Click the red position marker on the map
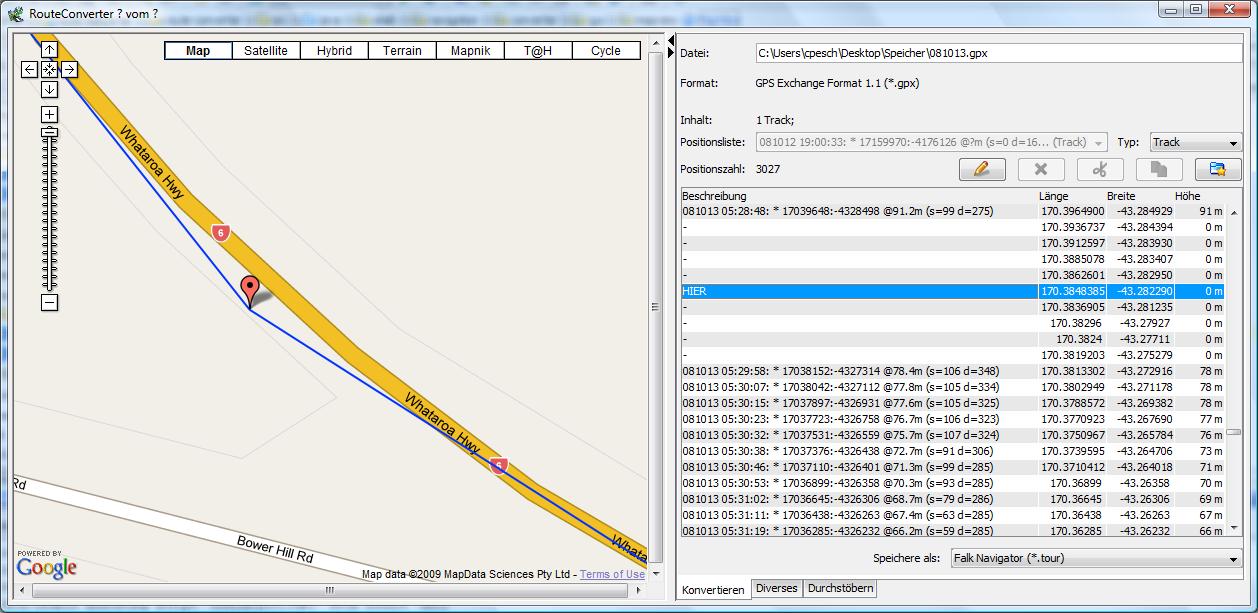This screenshot has height=613, width=1258. (x=250, y=290)
